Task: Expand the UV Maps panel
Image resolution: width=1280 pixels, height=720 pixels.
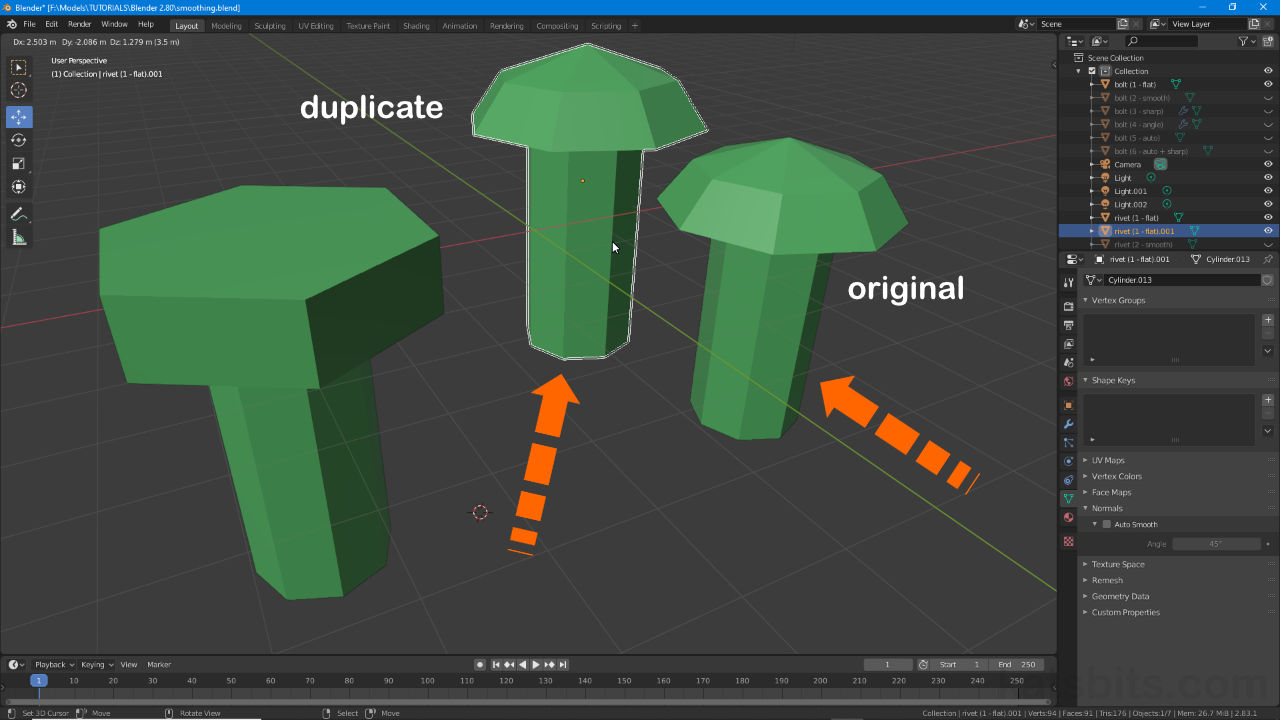Action: pos(1108,460)
